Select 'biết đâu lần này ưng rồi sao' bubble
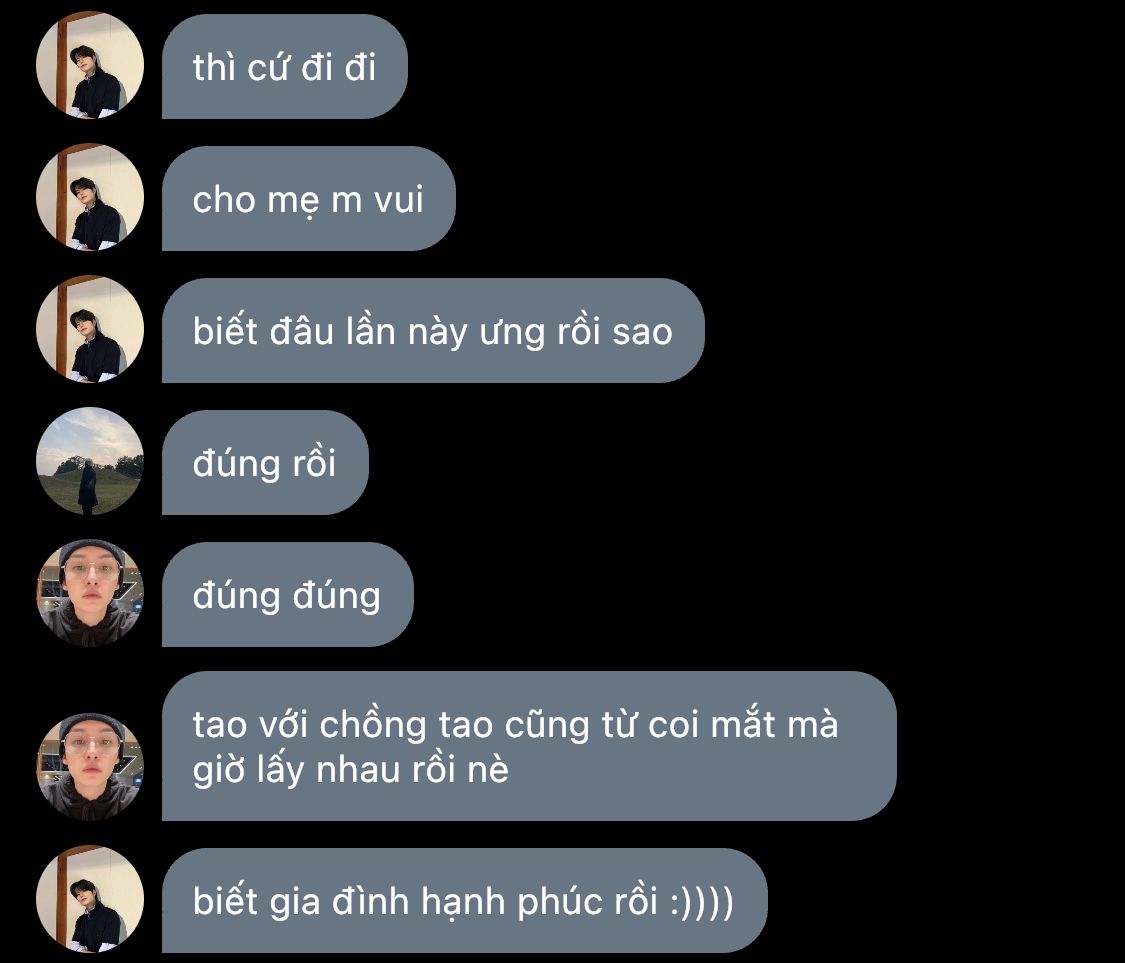The height and width of the screenshot is (963, 1125). [433, 331]
